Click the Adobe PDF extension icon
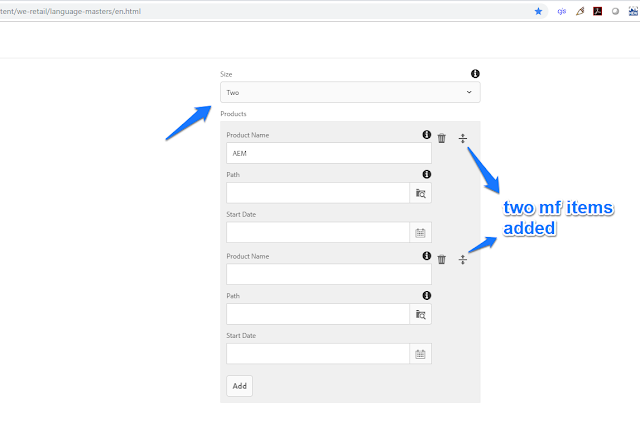The width and height of the screenshot is (640, 434). [598, 11]
